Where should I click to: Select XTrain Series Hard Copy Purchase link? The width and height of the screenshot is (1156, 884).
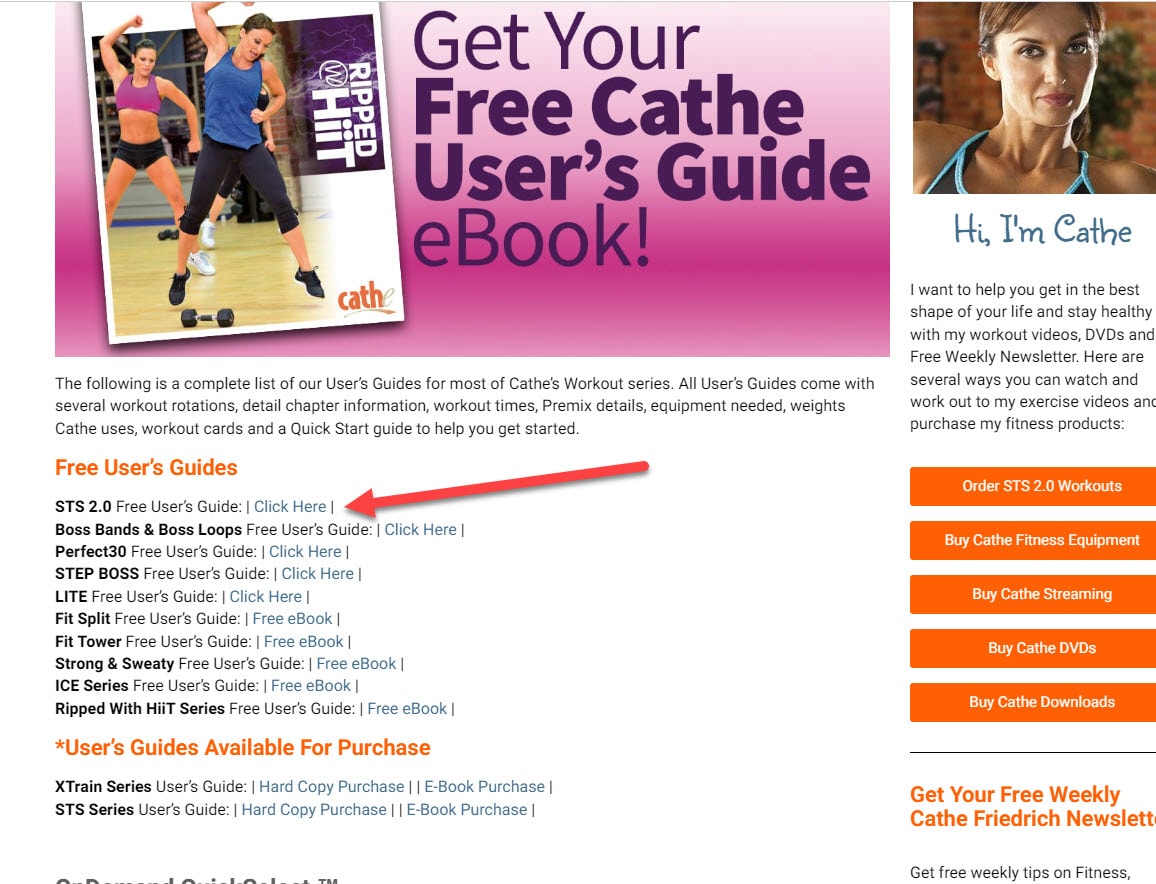click(332, 787)
